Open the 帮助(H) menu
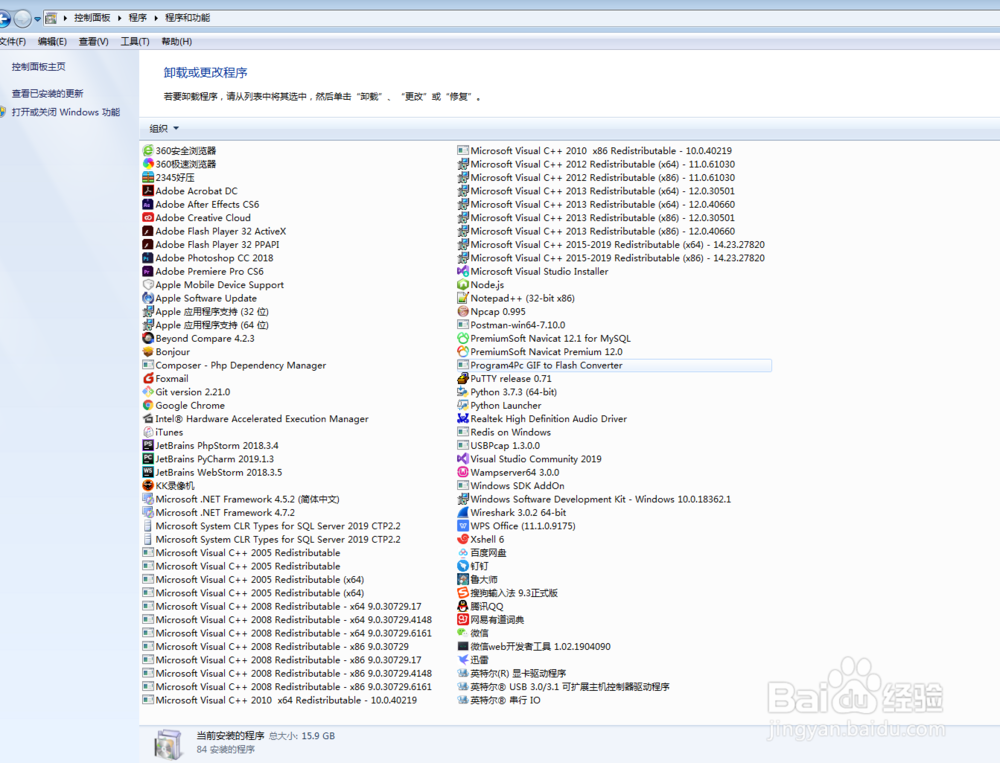Screen dimensions: 1000x763 click(177, 41)
